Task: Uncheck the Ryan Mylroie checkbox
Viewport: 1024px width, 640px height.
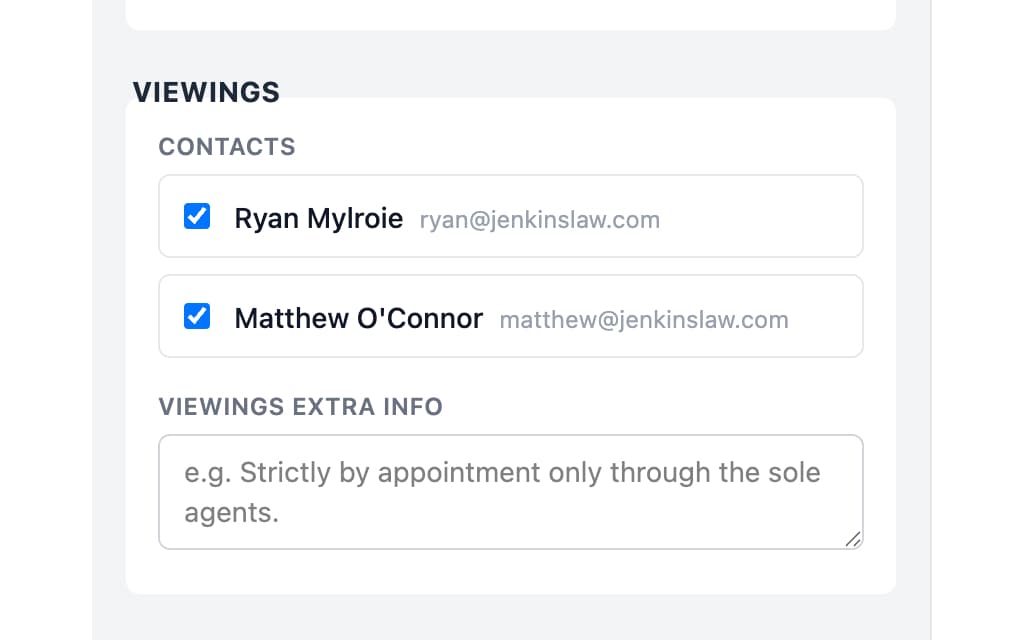Action: (x=197, y=216)
